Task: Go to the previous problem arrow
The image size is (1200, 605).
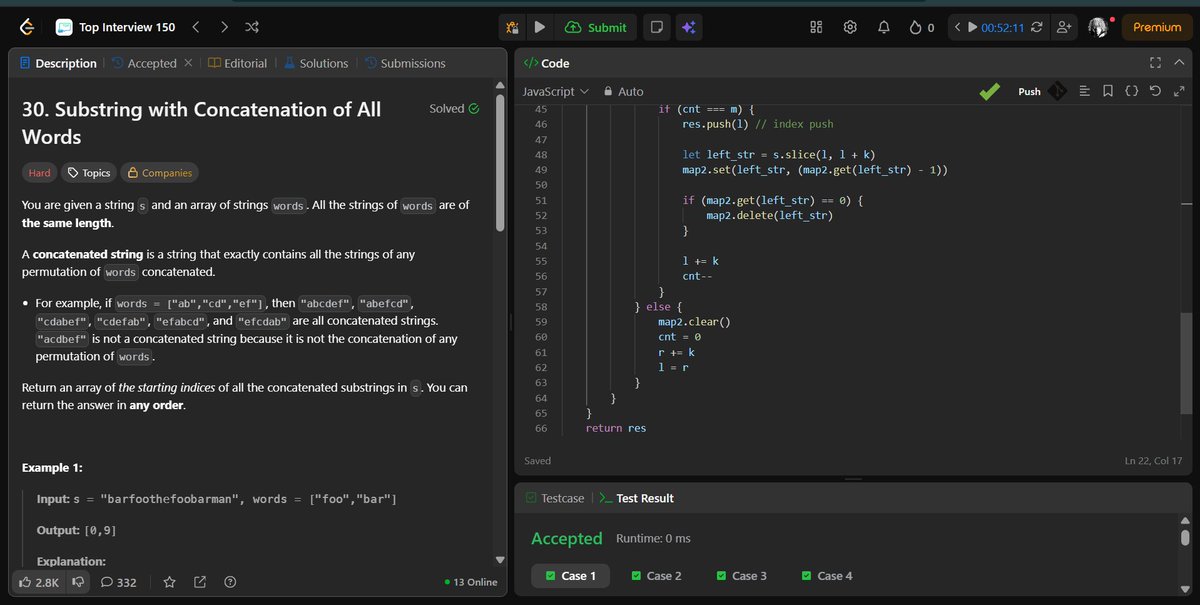Action: 196,28
